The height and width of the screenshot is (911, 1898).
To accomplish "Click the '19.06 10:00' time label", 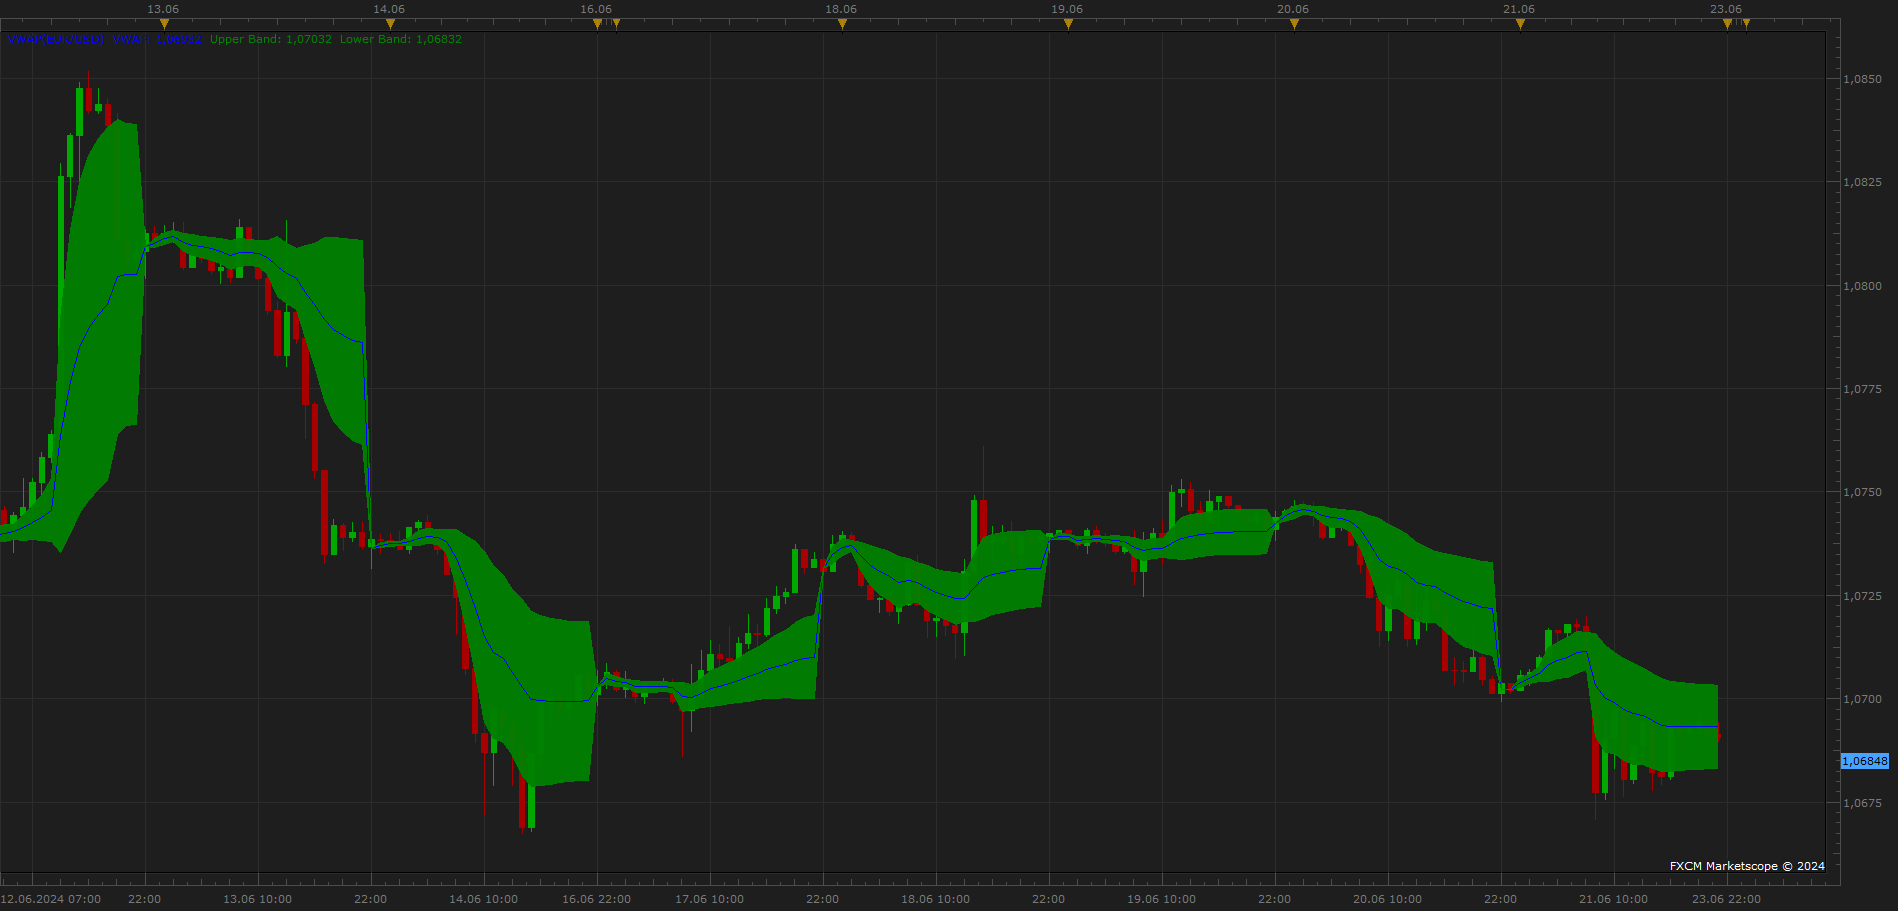I will [1161, 899].
